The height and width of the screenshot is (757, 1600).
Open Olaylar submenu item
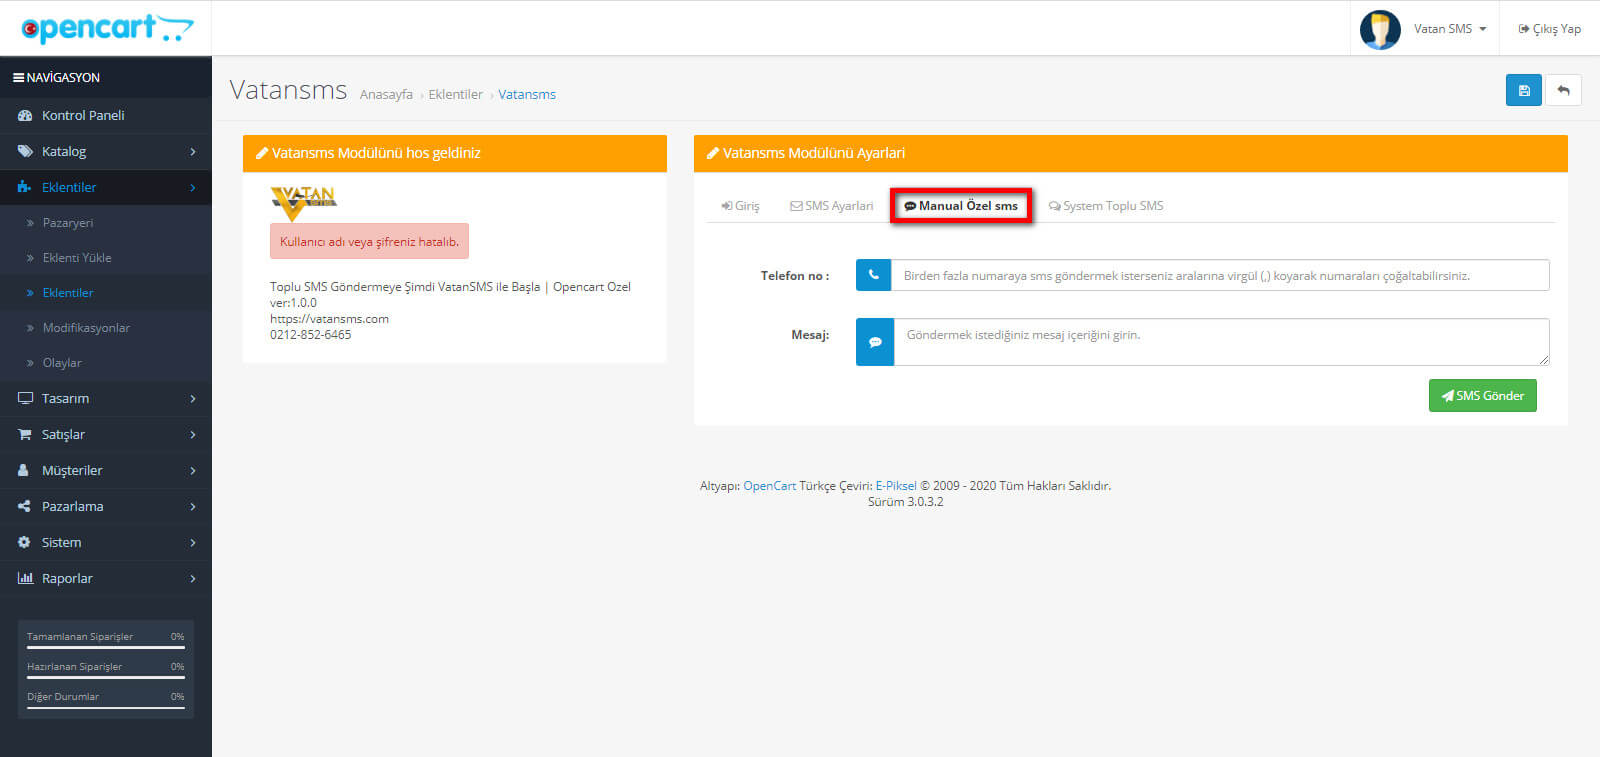106,363
